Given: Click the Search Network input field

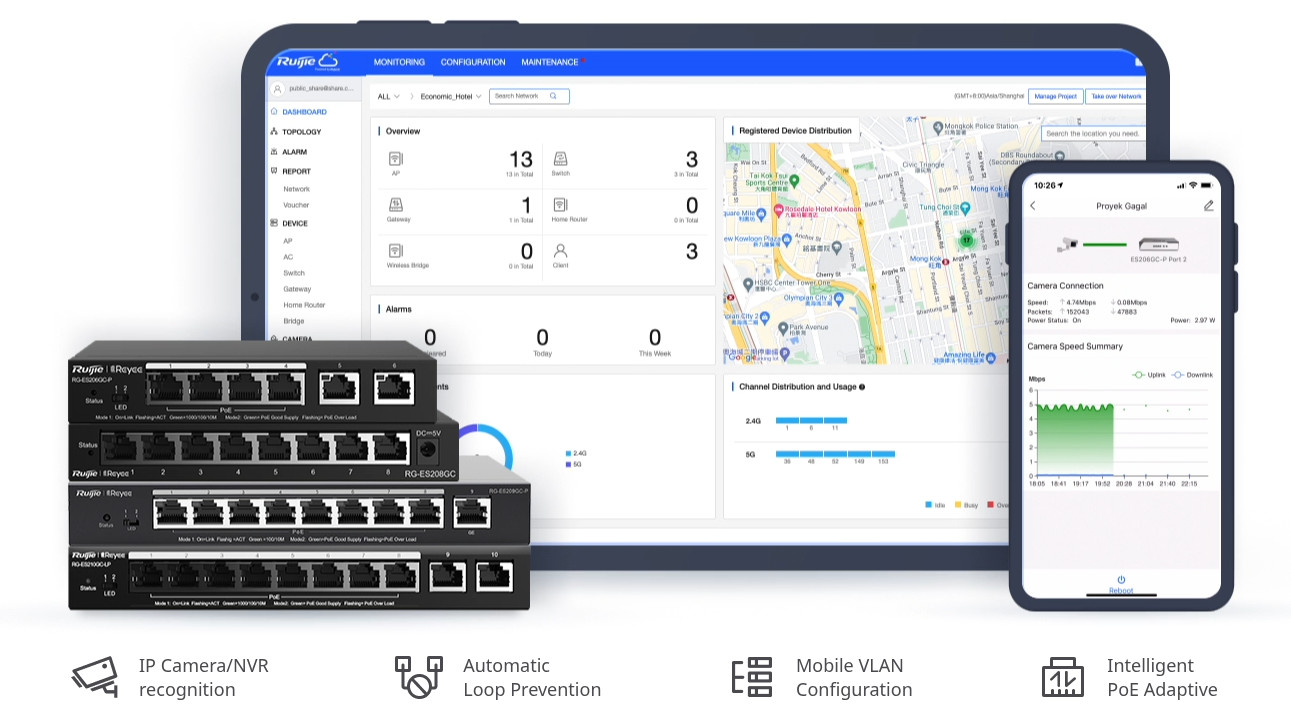Looking at the screenshot, I should (529, 96).
